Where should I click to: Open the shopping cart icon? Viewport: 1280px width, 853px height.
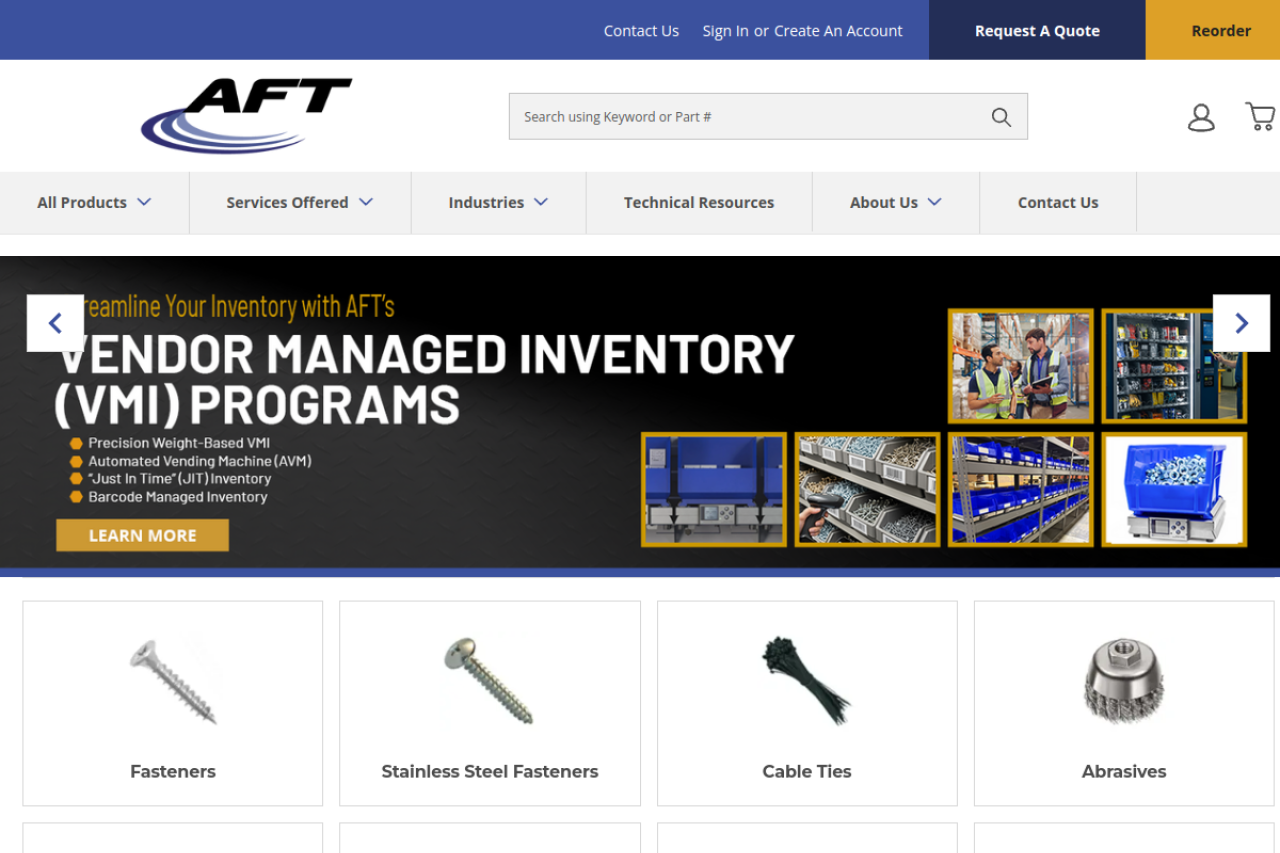pyautogui.click(x=1259, y=116)
